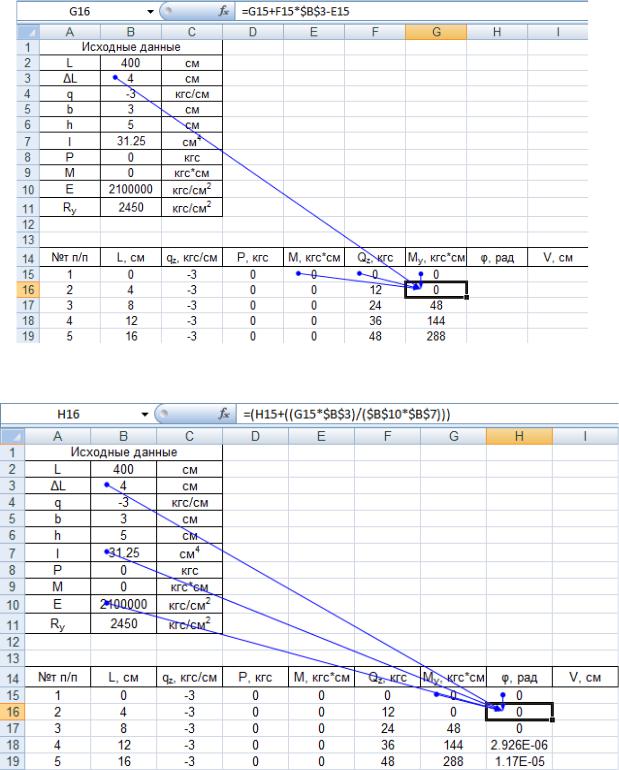Click 'P, кгс' header in the H16 worksheet
619x770 pixels.
click(x=255, y=678)
